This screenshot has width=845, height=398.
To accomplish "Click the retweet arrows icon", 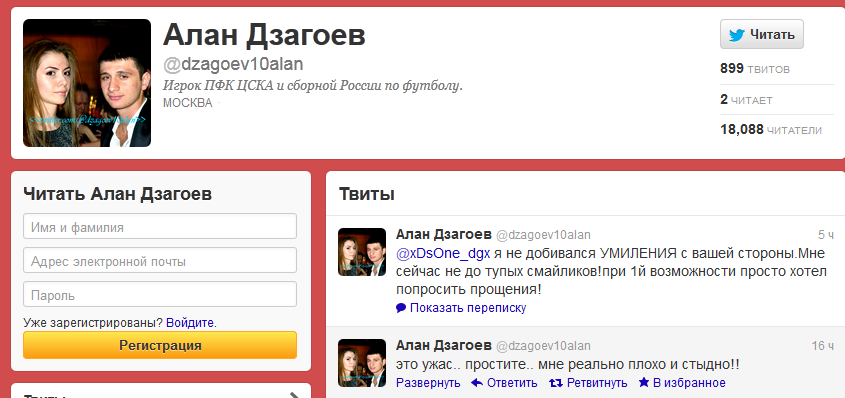I will pyautogui.click(x=556, y=383).
